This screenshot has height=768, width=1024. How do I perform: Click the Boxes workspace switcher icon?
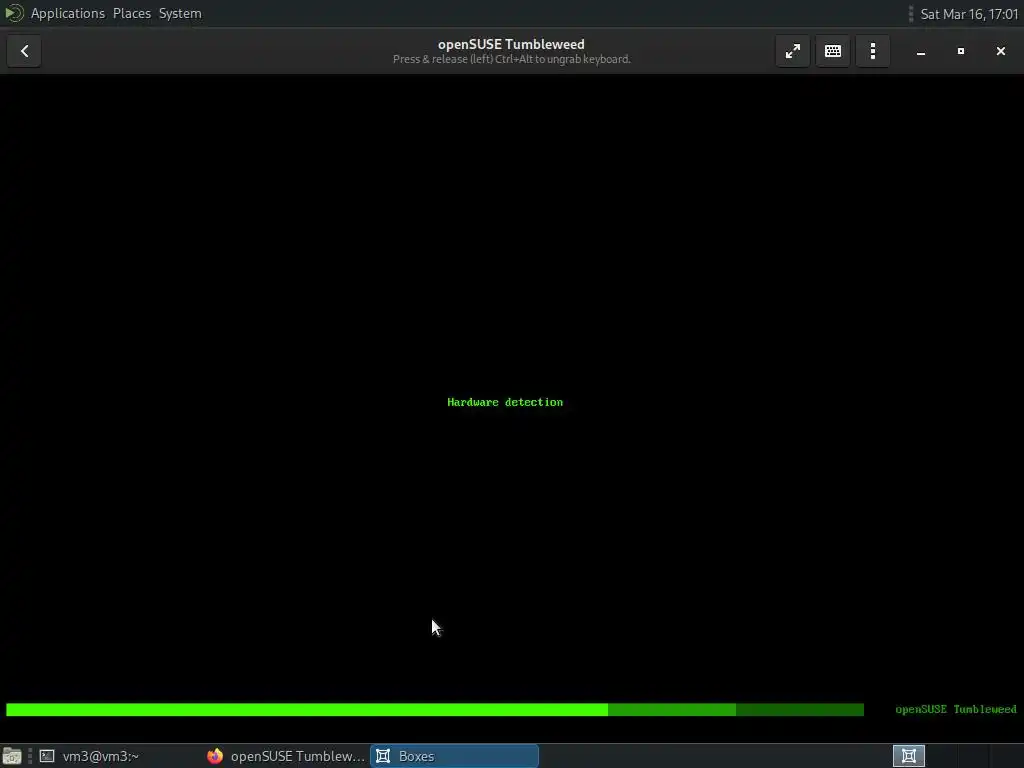click(x=909, y=756)
